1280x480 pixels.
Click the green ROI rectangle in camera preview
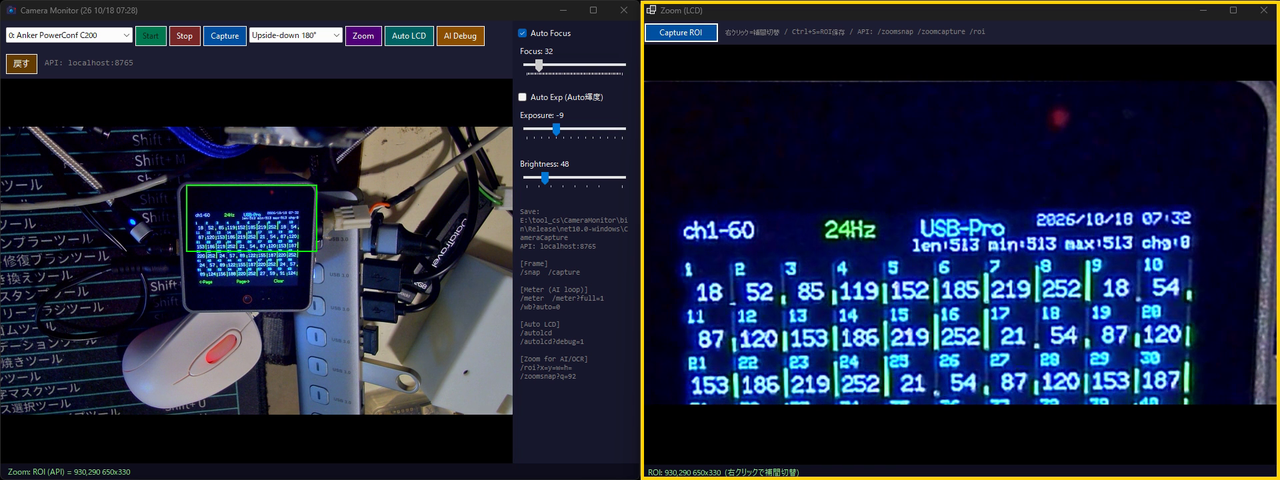coord(250,217)
